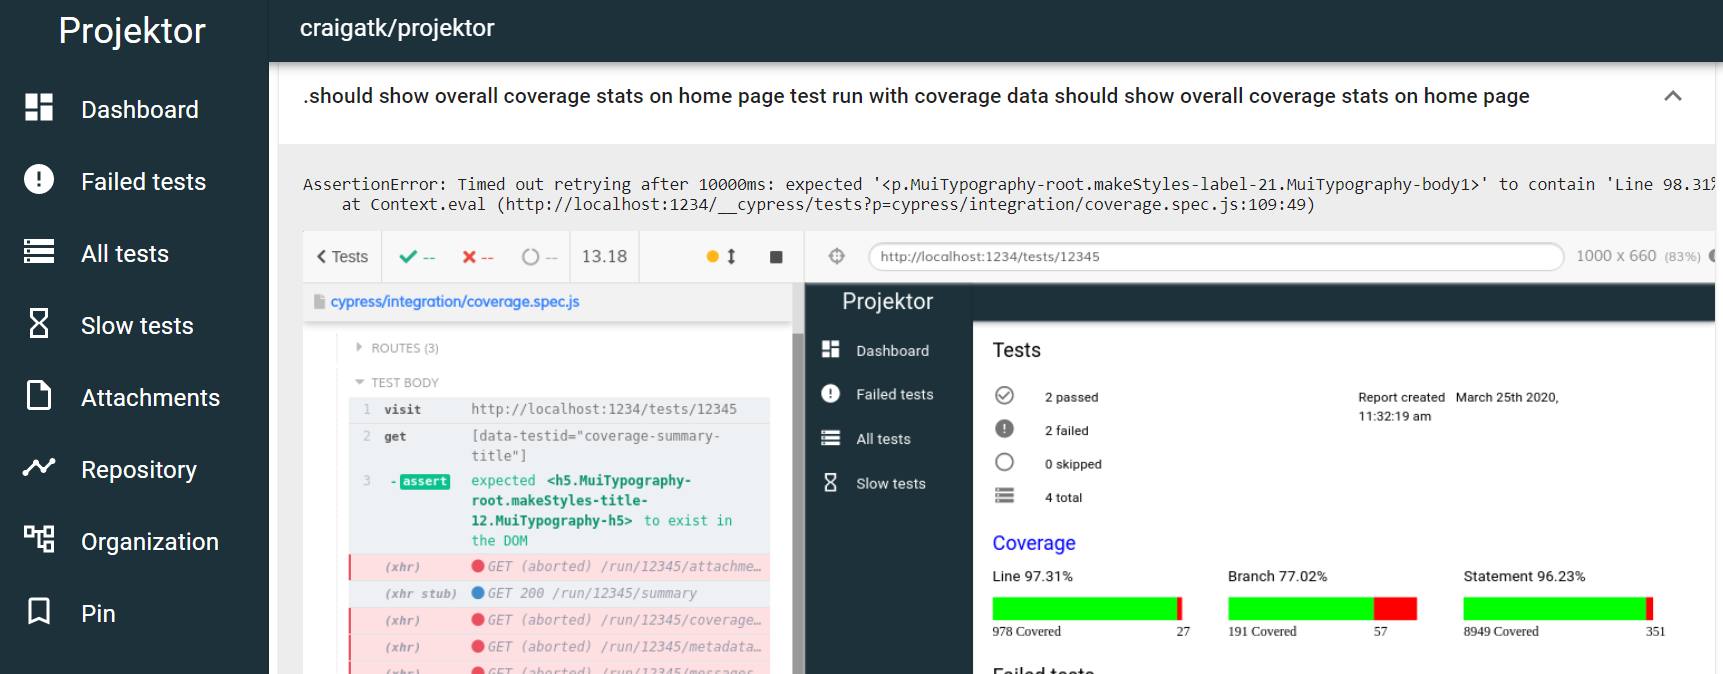Click the command log scrollbar
The image size is (1723, 674).
(x=798, y=504)
